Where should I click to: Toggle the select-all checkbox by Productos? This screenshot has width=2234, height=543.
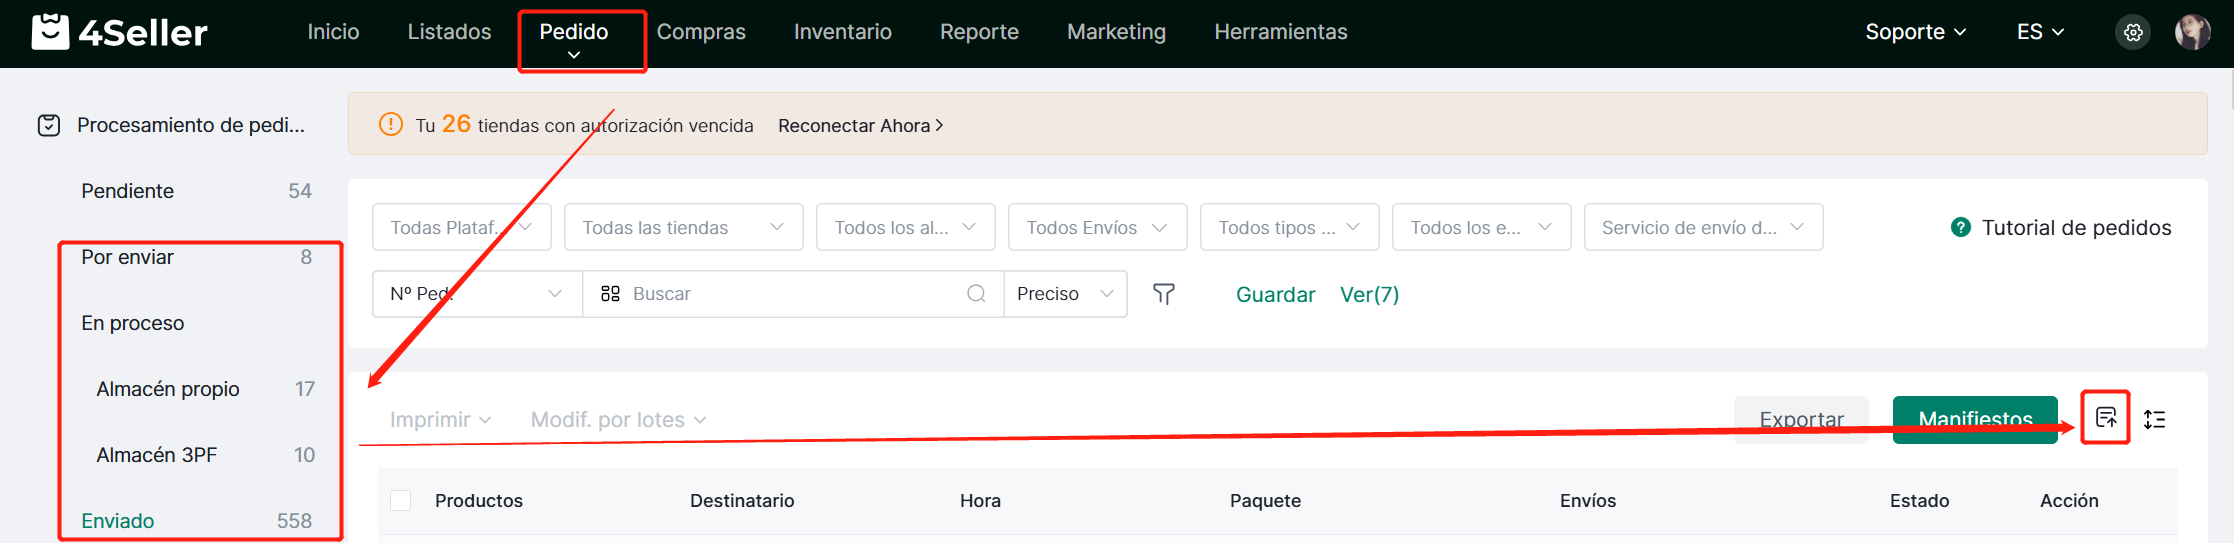401,501
